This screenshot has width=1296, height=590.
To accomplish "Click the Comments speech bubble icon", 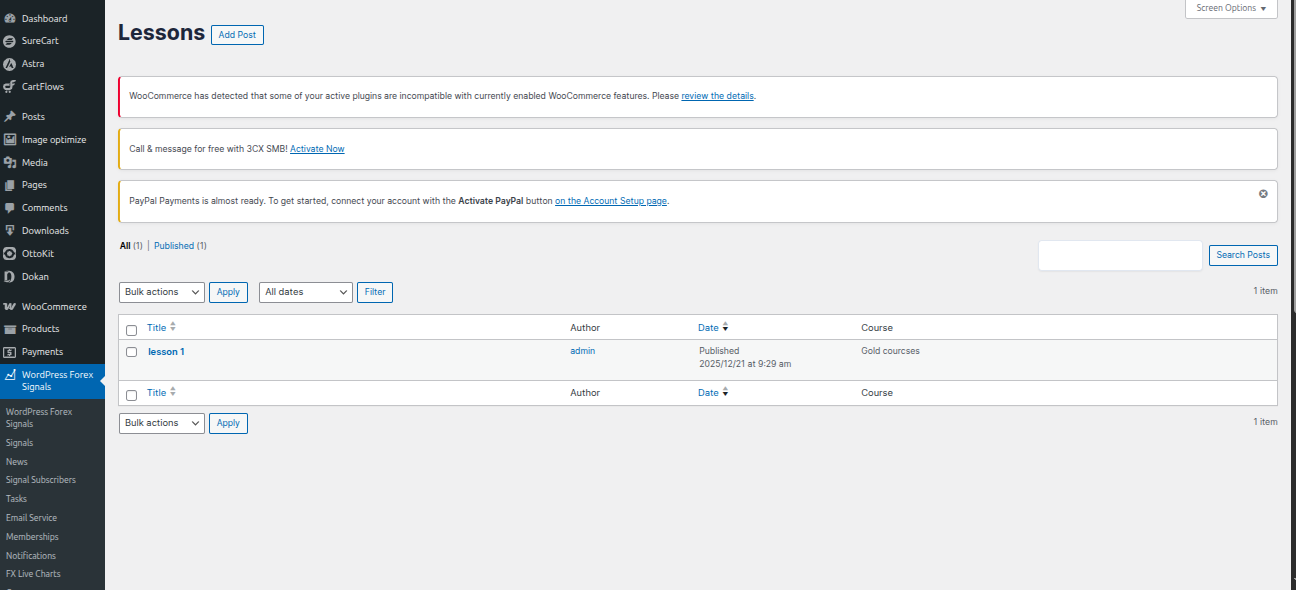I will (10, 208).
